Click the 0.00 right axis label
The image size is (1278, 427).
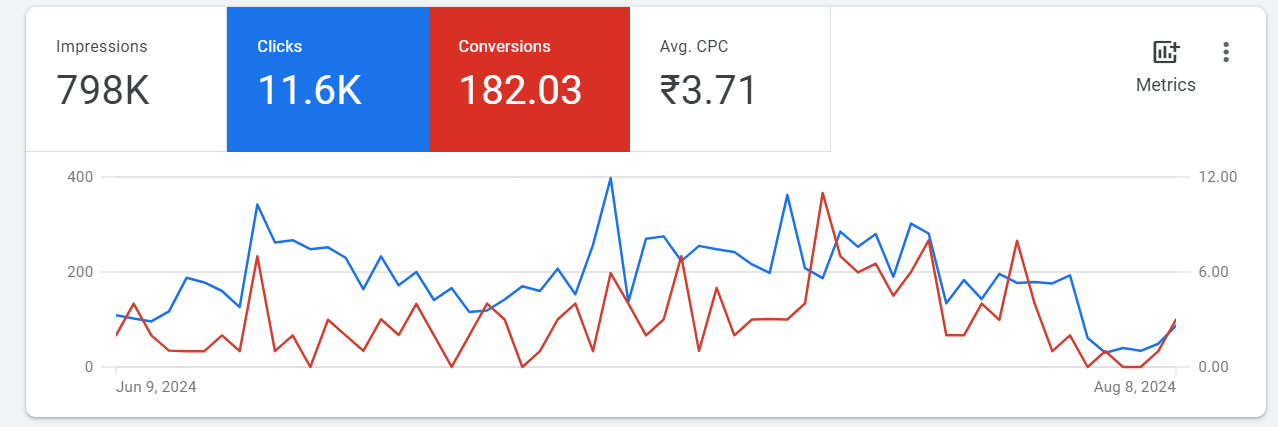(x=1218, y=367)
